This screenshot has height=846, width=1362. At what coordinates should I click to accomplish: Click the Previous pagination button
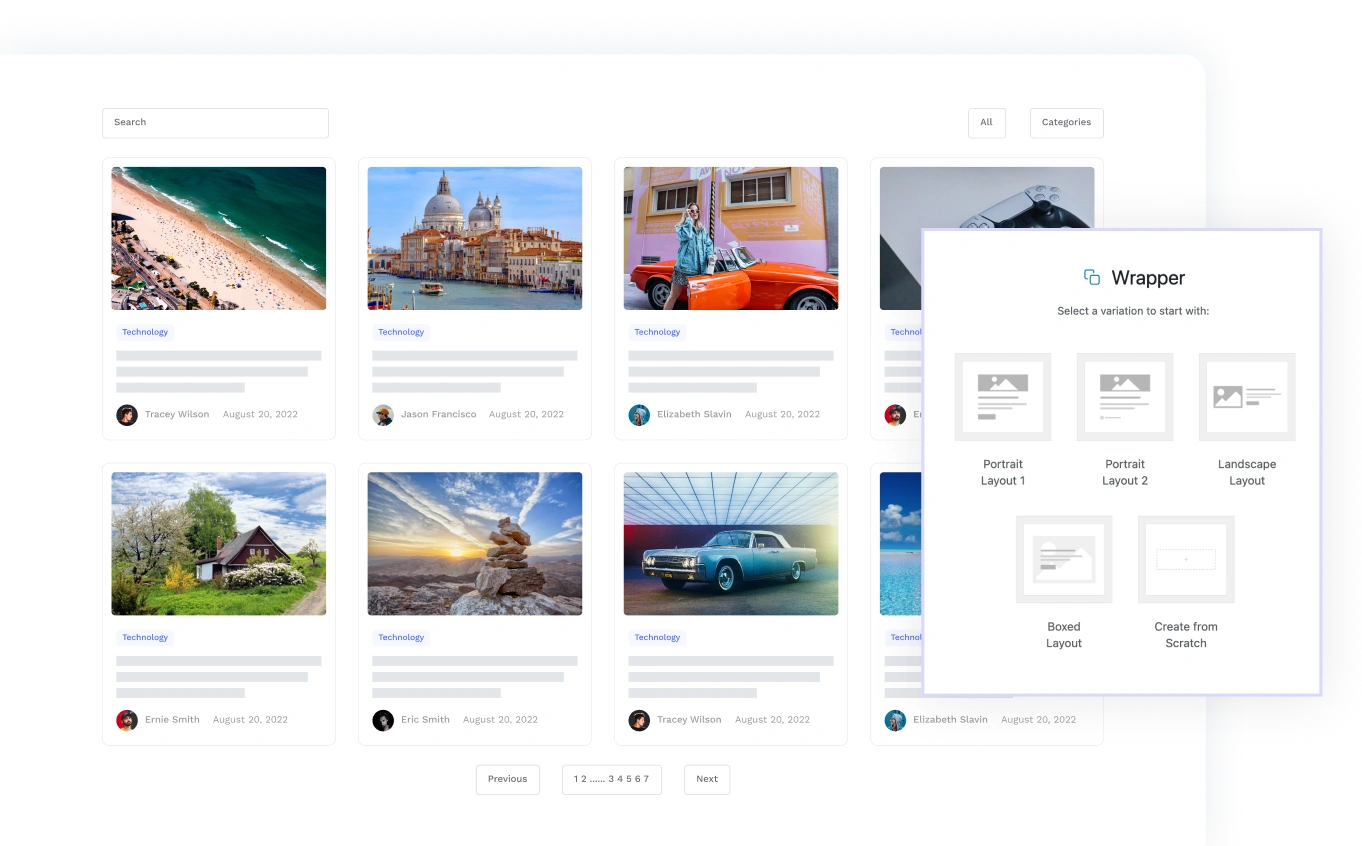[x=507, y=778]
